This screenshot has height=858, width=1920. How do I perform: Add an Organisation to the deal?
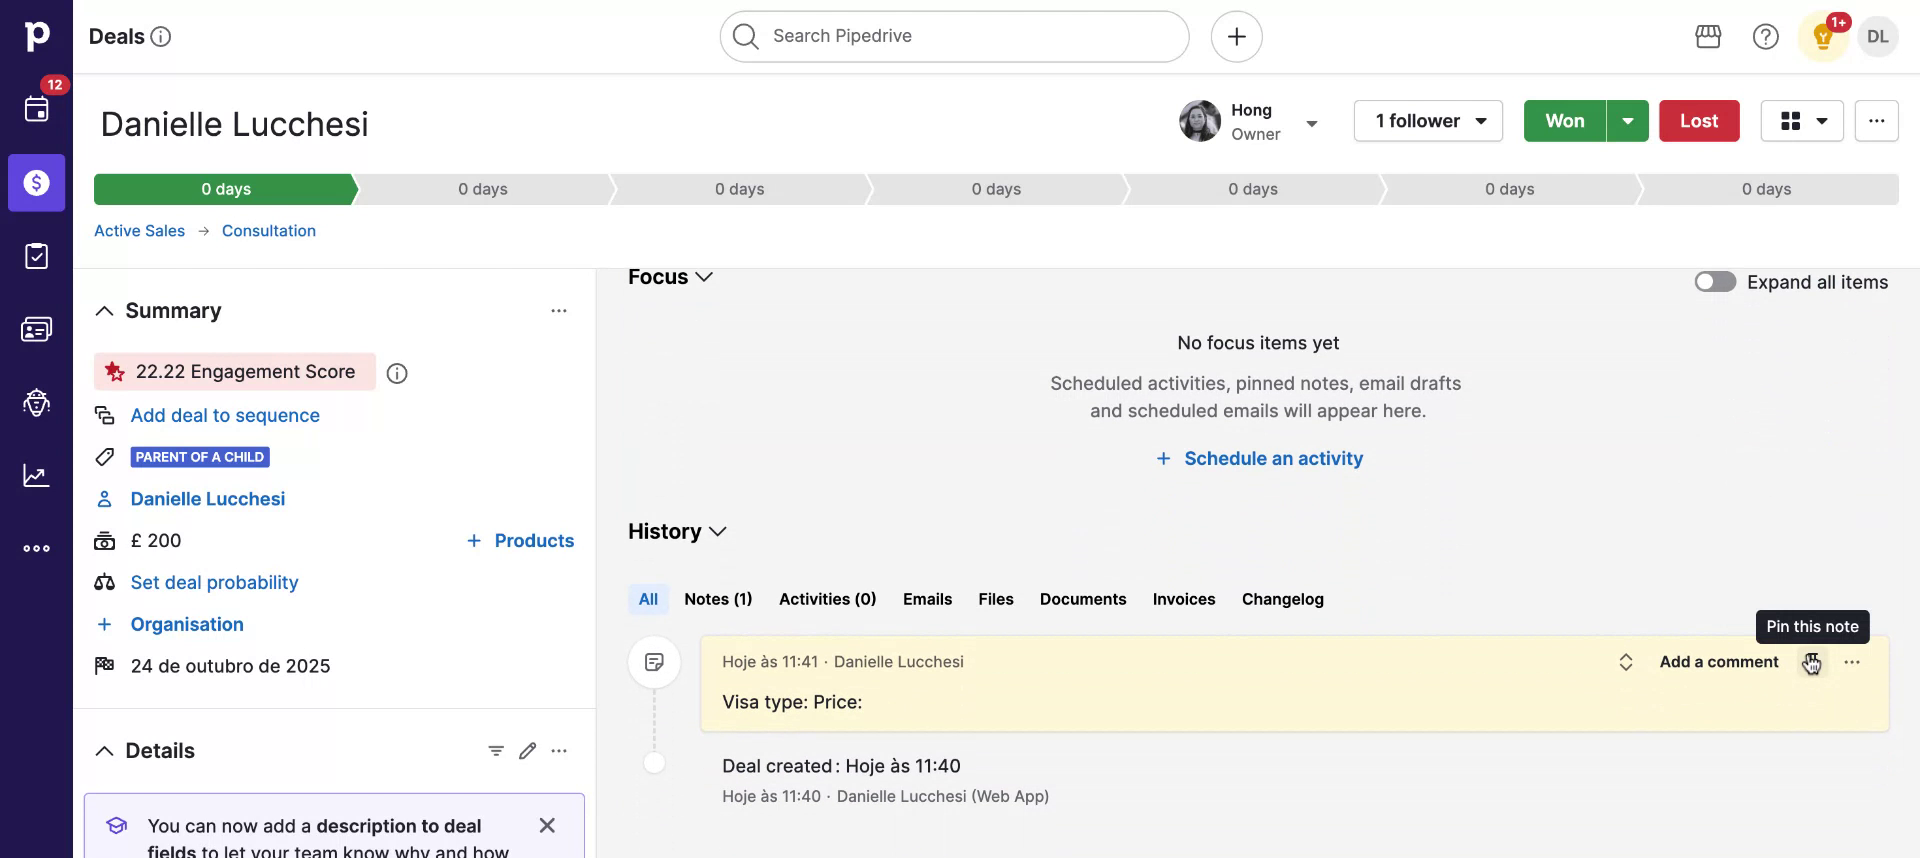coord(187,624)
